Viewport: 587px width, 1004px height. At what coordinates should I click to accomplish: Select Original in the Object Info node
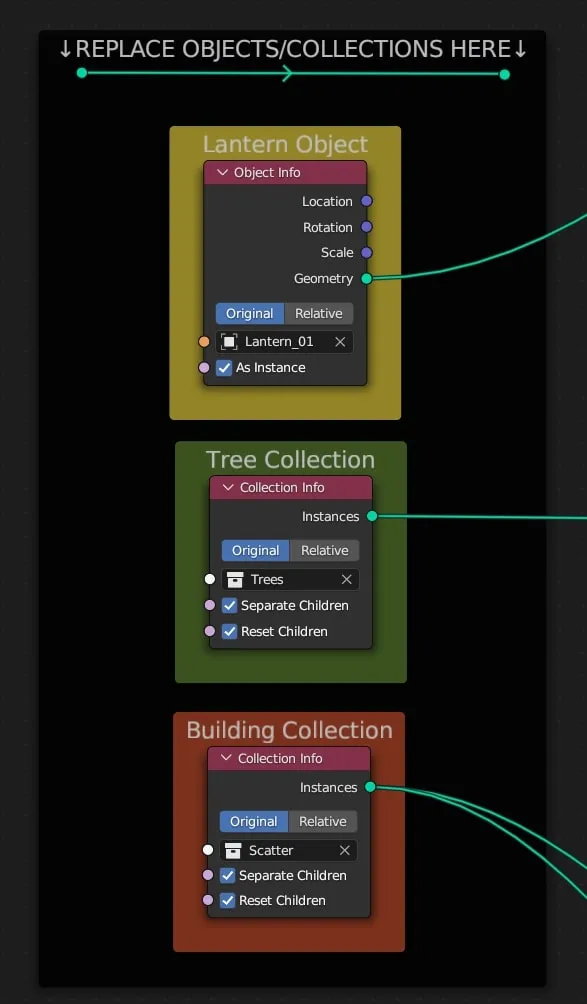(x=250, y=314)
